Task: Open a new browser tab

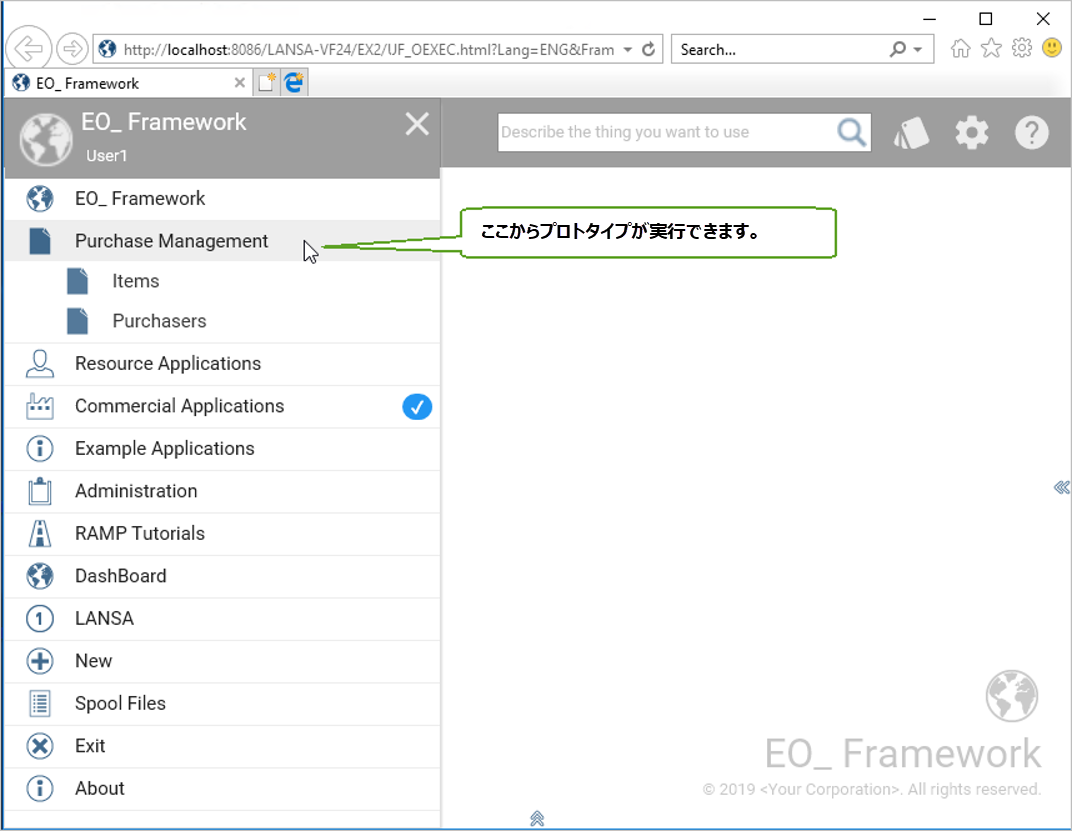Action: [266, 82]
